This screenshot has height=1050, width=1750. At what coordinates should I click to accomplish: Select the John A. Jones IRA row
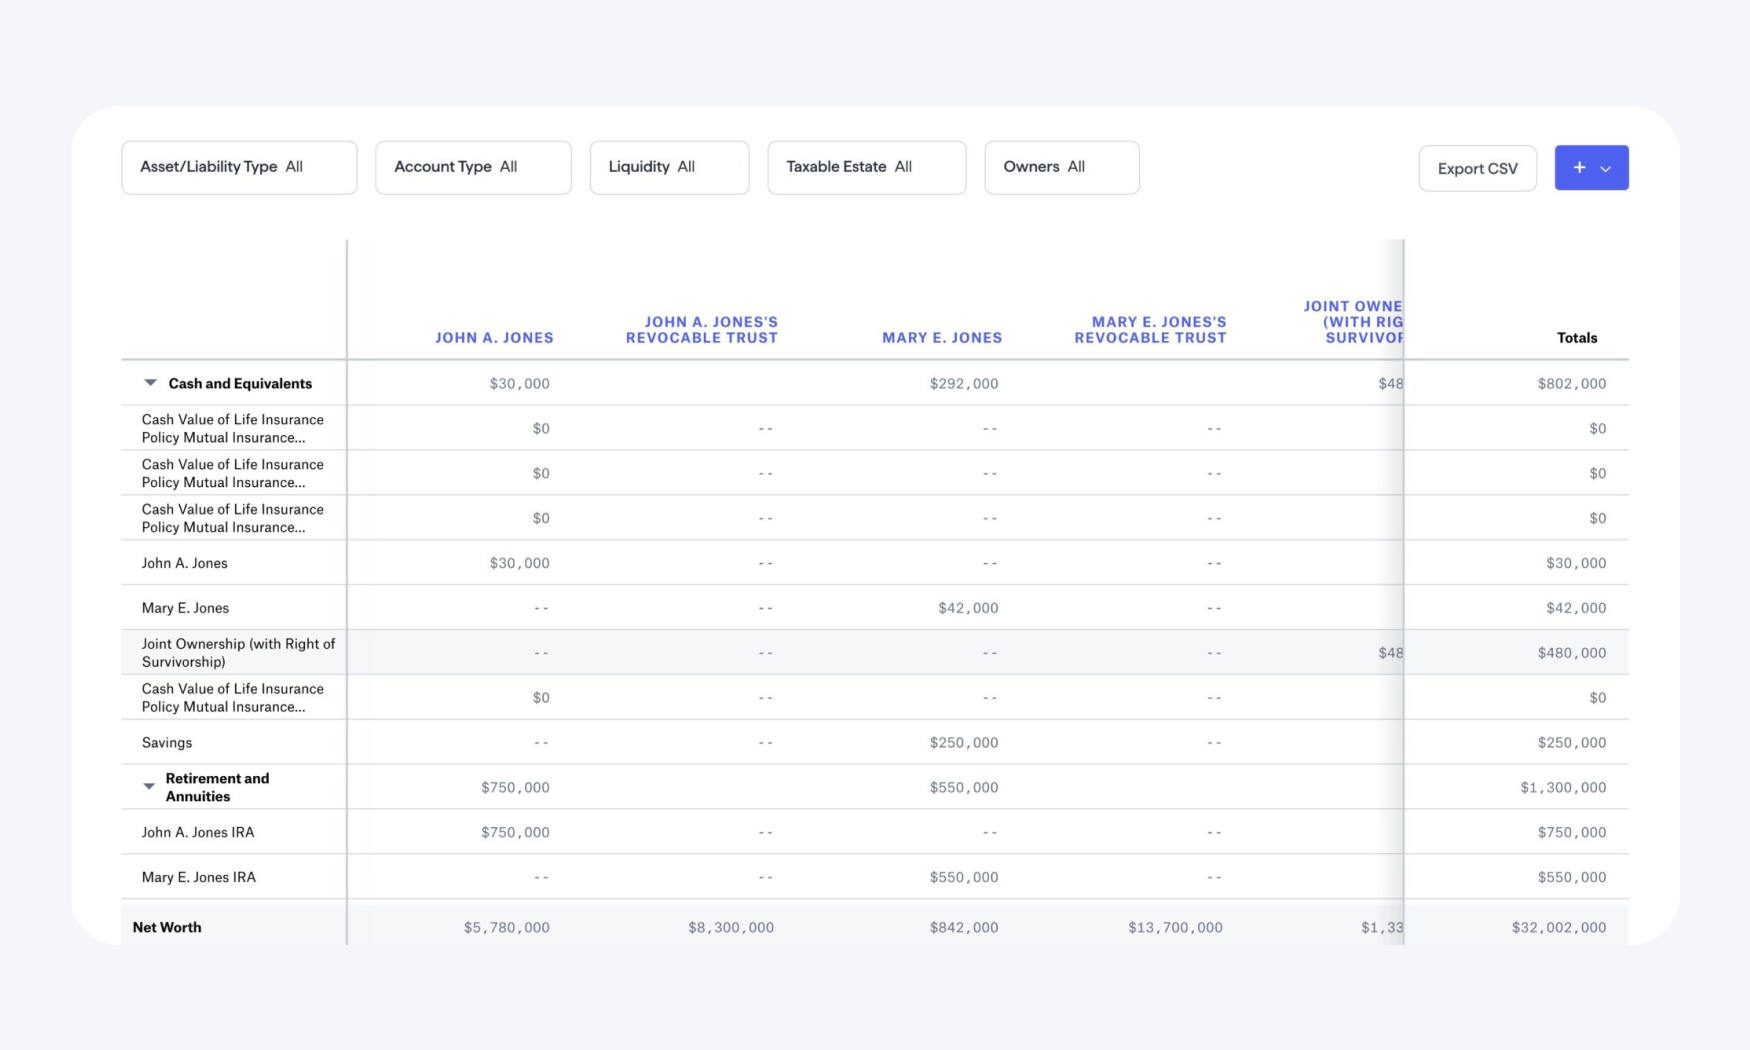click(x=198, y=831)
